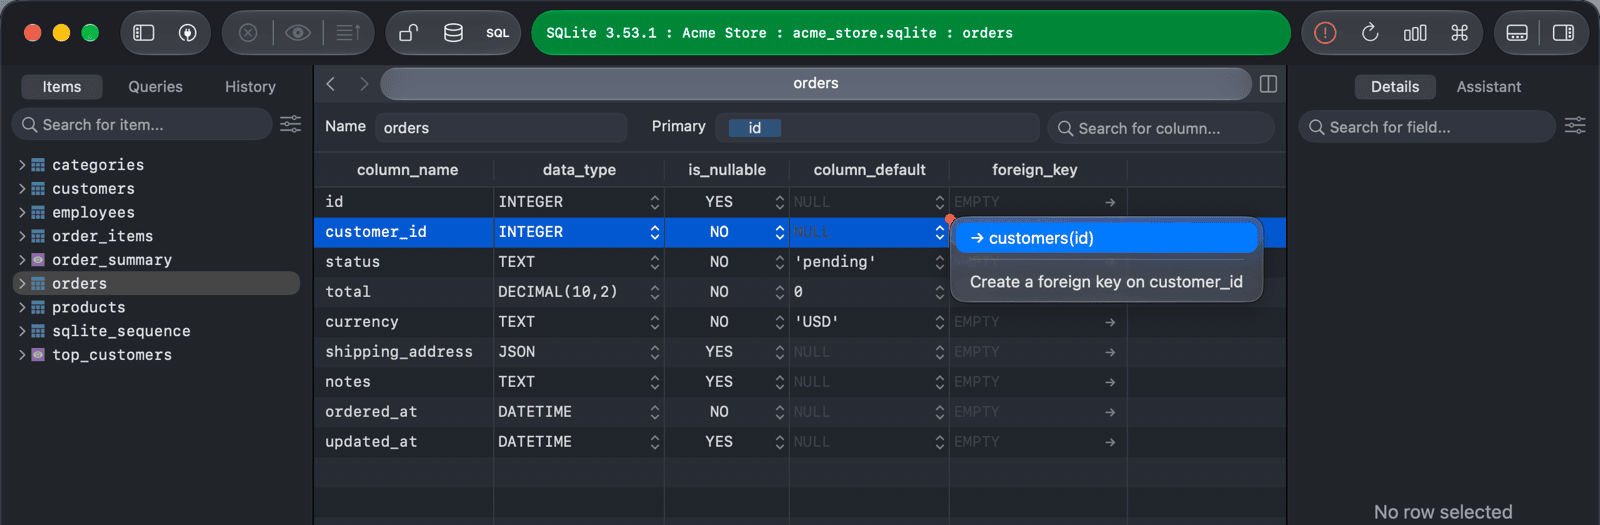
Task: Click the preview eye icon in toolbar
Action: (297, 33)
